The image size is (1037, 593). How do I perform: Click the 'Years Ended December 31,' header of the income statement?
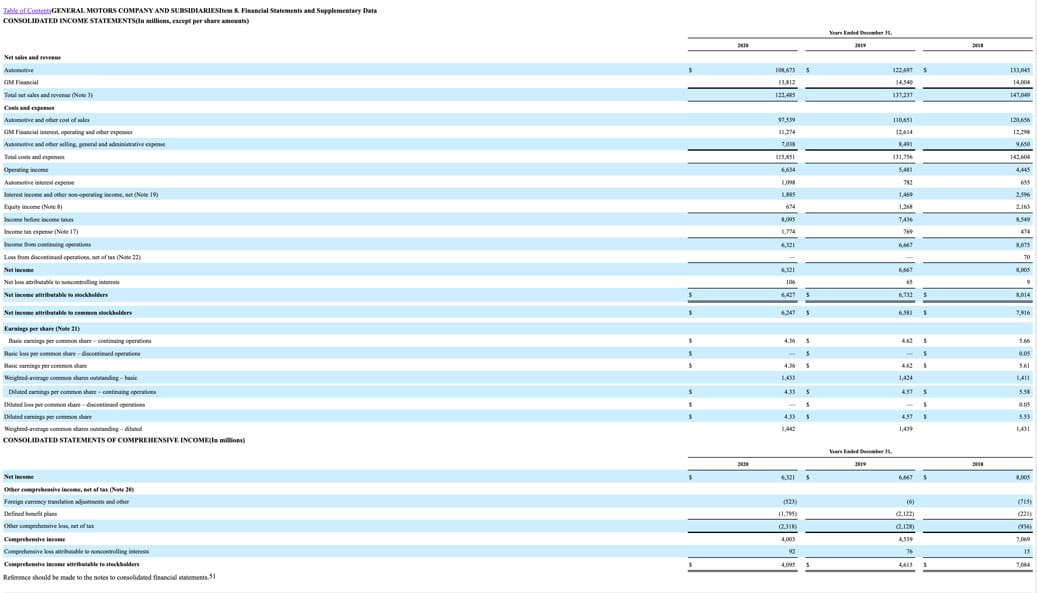pos(860,32)
